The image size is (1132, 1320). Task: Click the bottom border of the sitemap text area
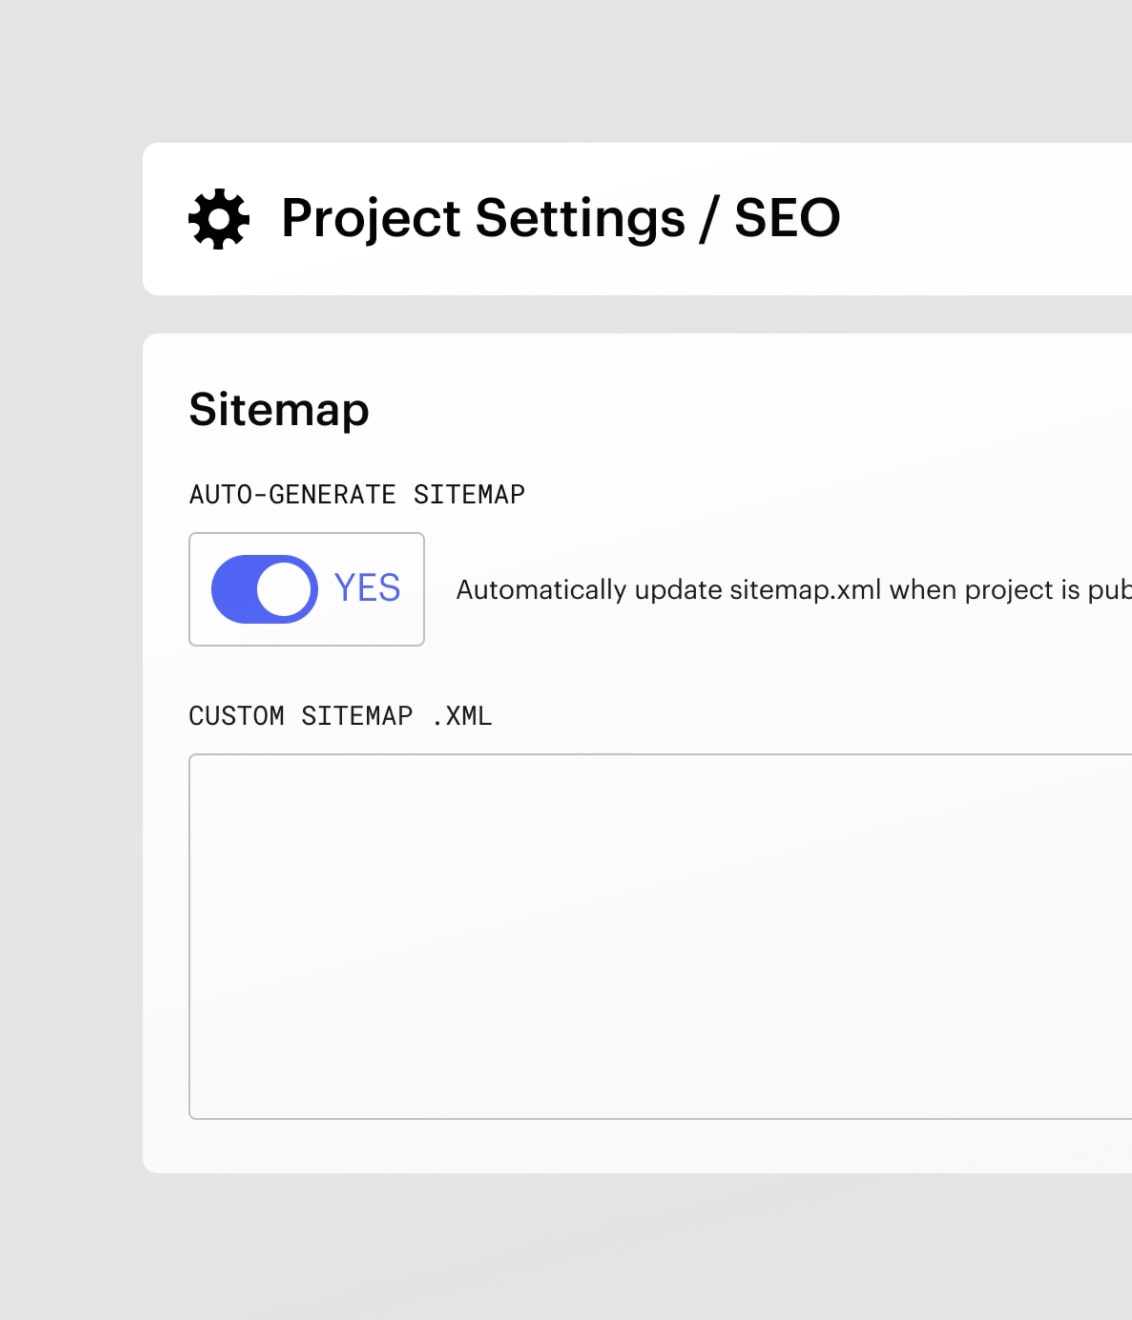tap(660, 1118)
